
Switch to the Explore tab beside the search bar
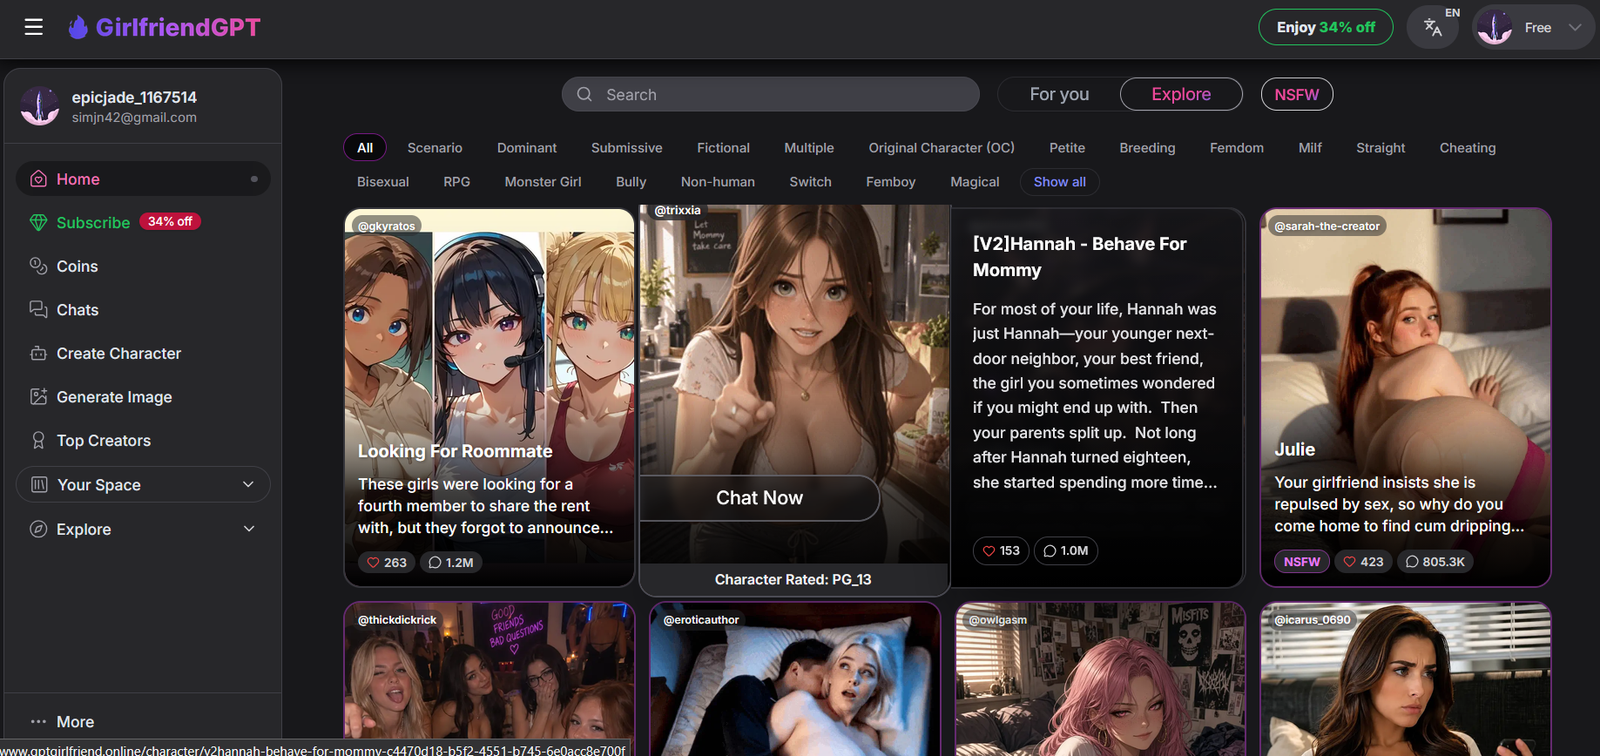[1181, 94]
